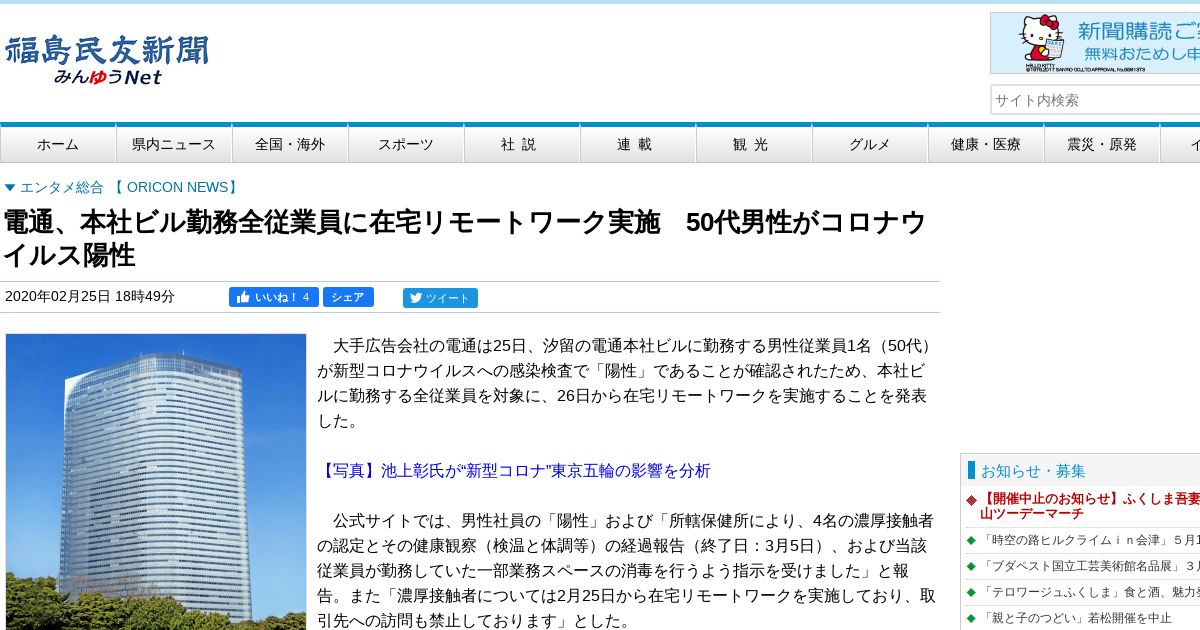Click the エンタメ総合 category link
Viewport: 1200px width, 630px height.
(x=62, y=187)
